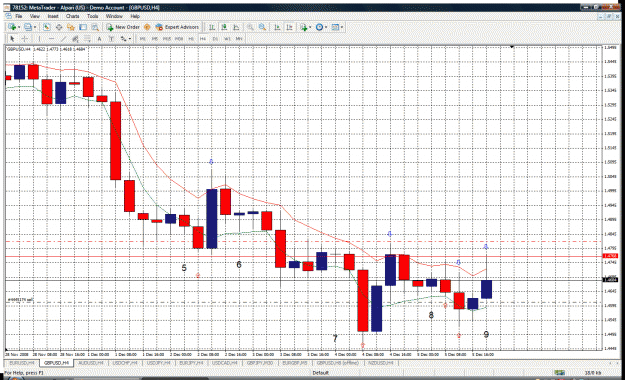This screenshot has width=625, height=380.
Task: Select the Text Label tool
Action: pos(111,39)
